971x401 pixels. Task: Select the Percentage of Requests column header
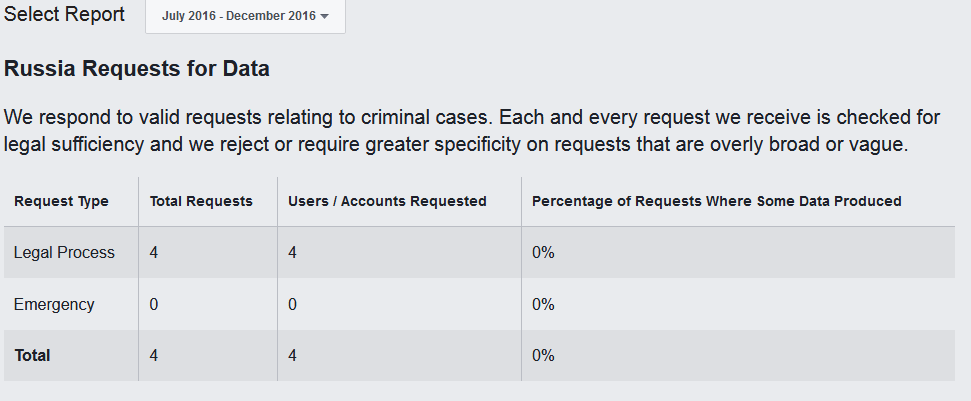[716, 201]
